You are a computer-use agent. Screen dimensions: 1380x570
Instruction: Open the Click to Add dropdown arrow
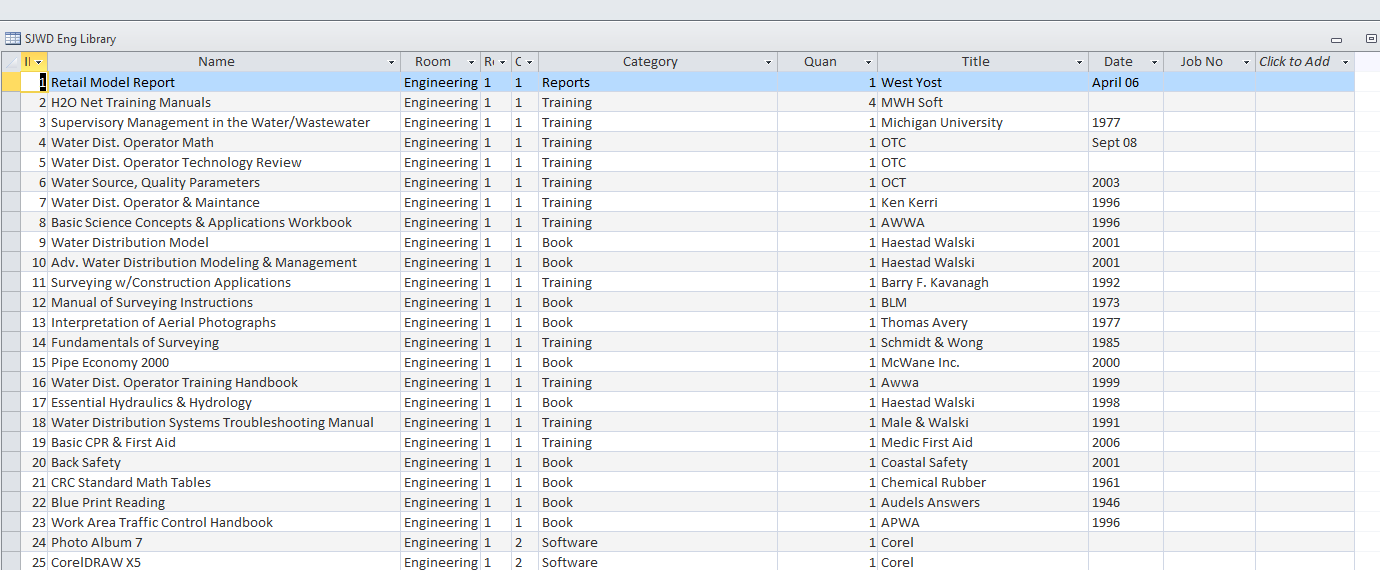(1345, 62)
